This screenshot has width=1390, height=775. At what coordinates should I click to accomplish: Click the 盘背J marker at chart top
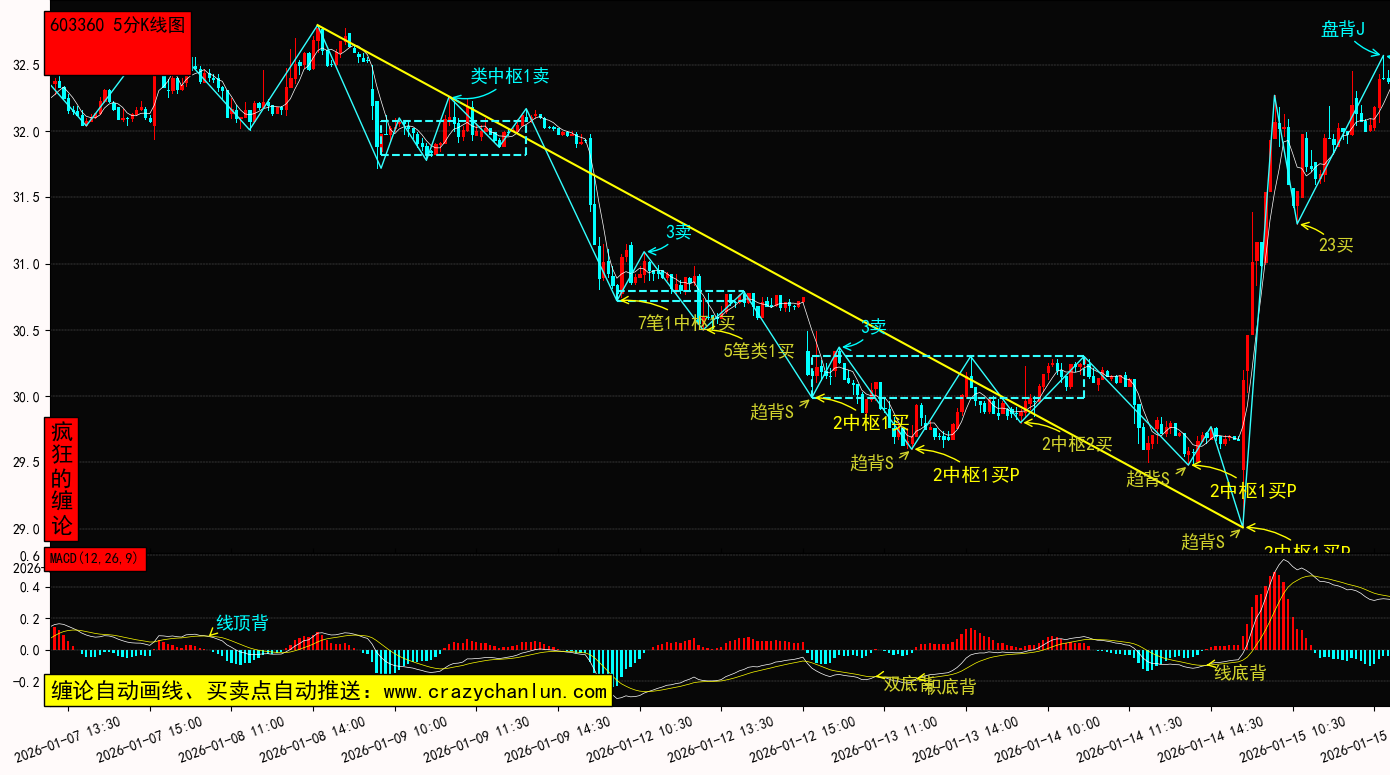coord(1343,30)
